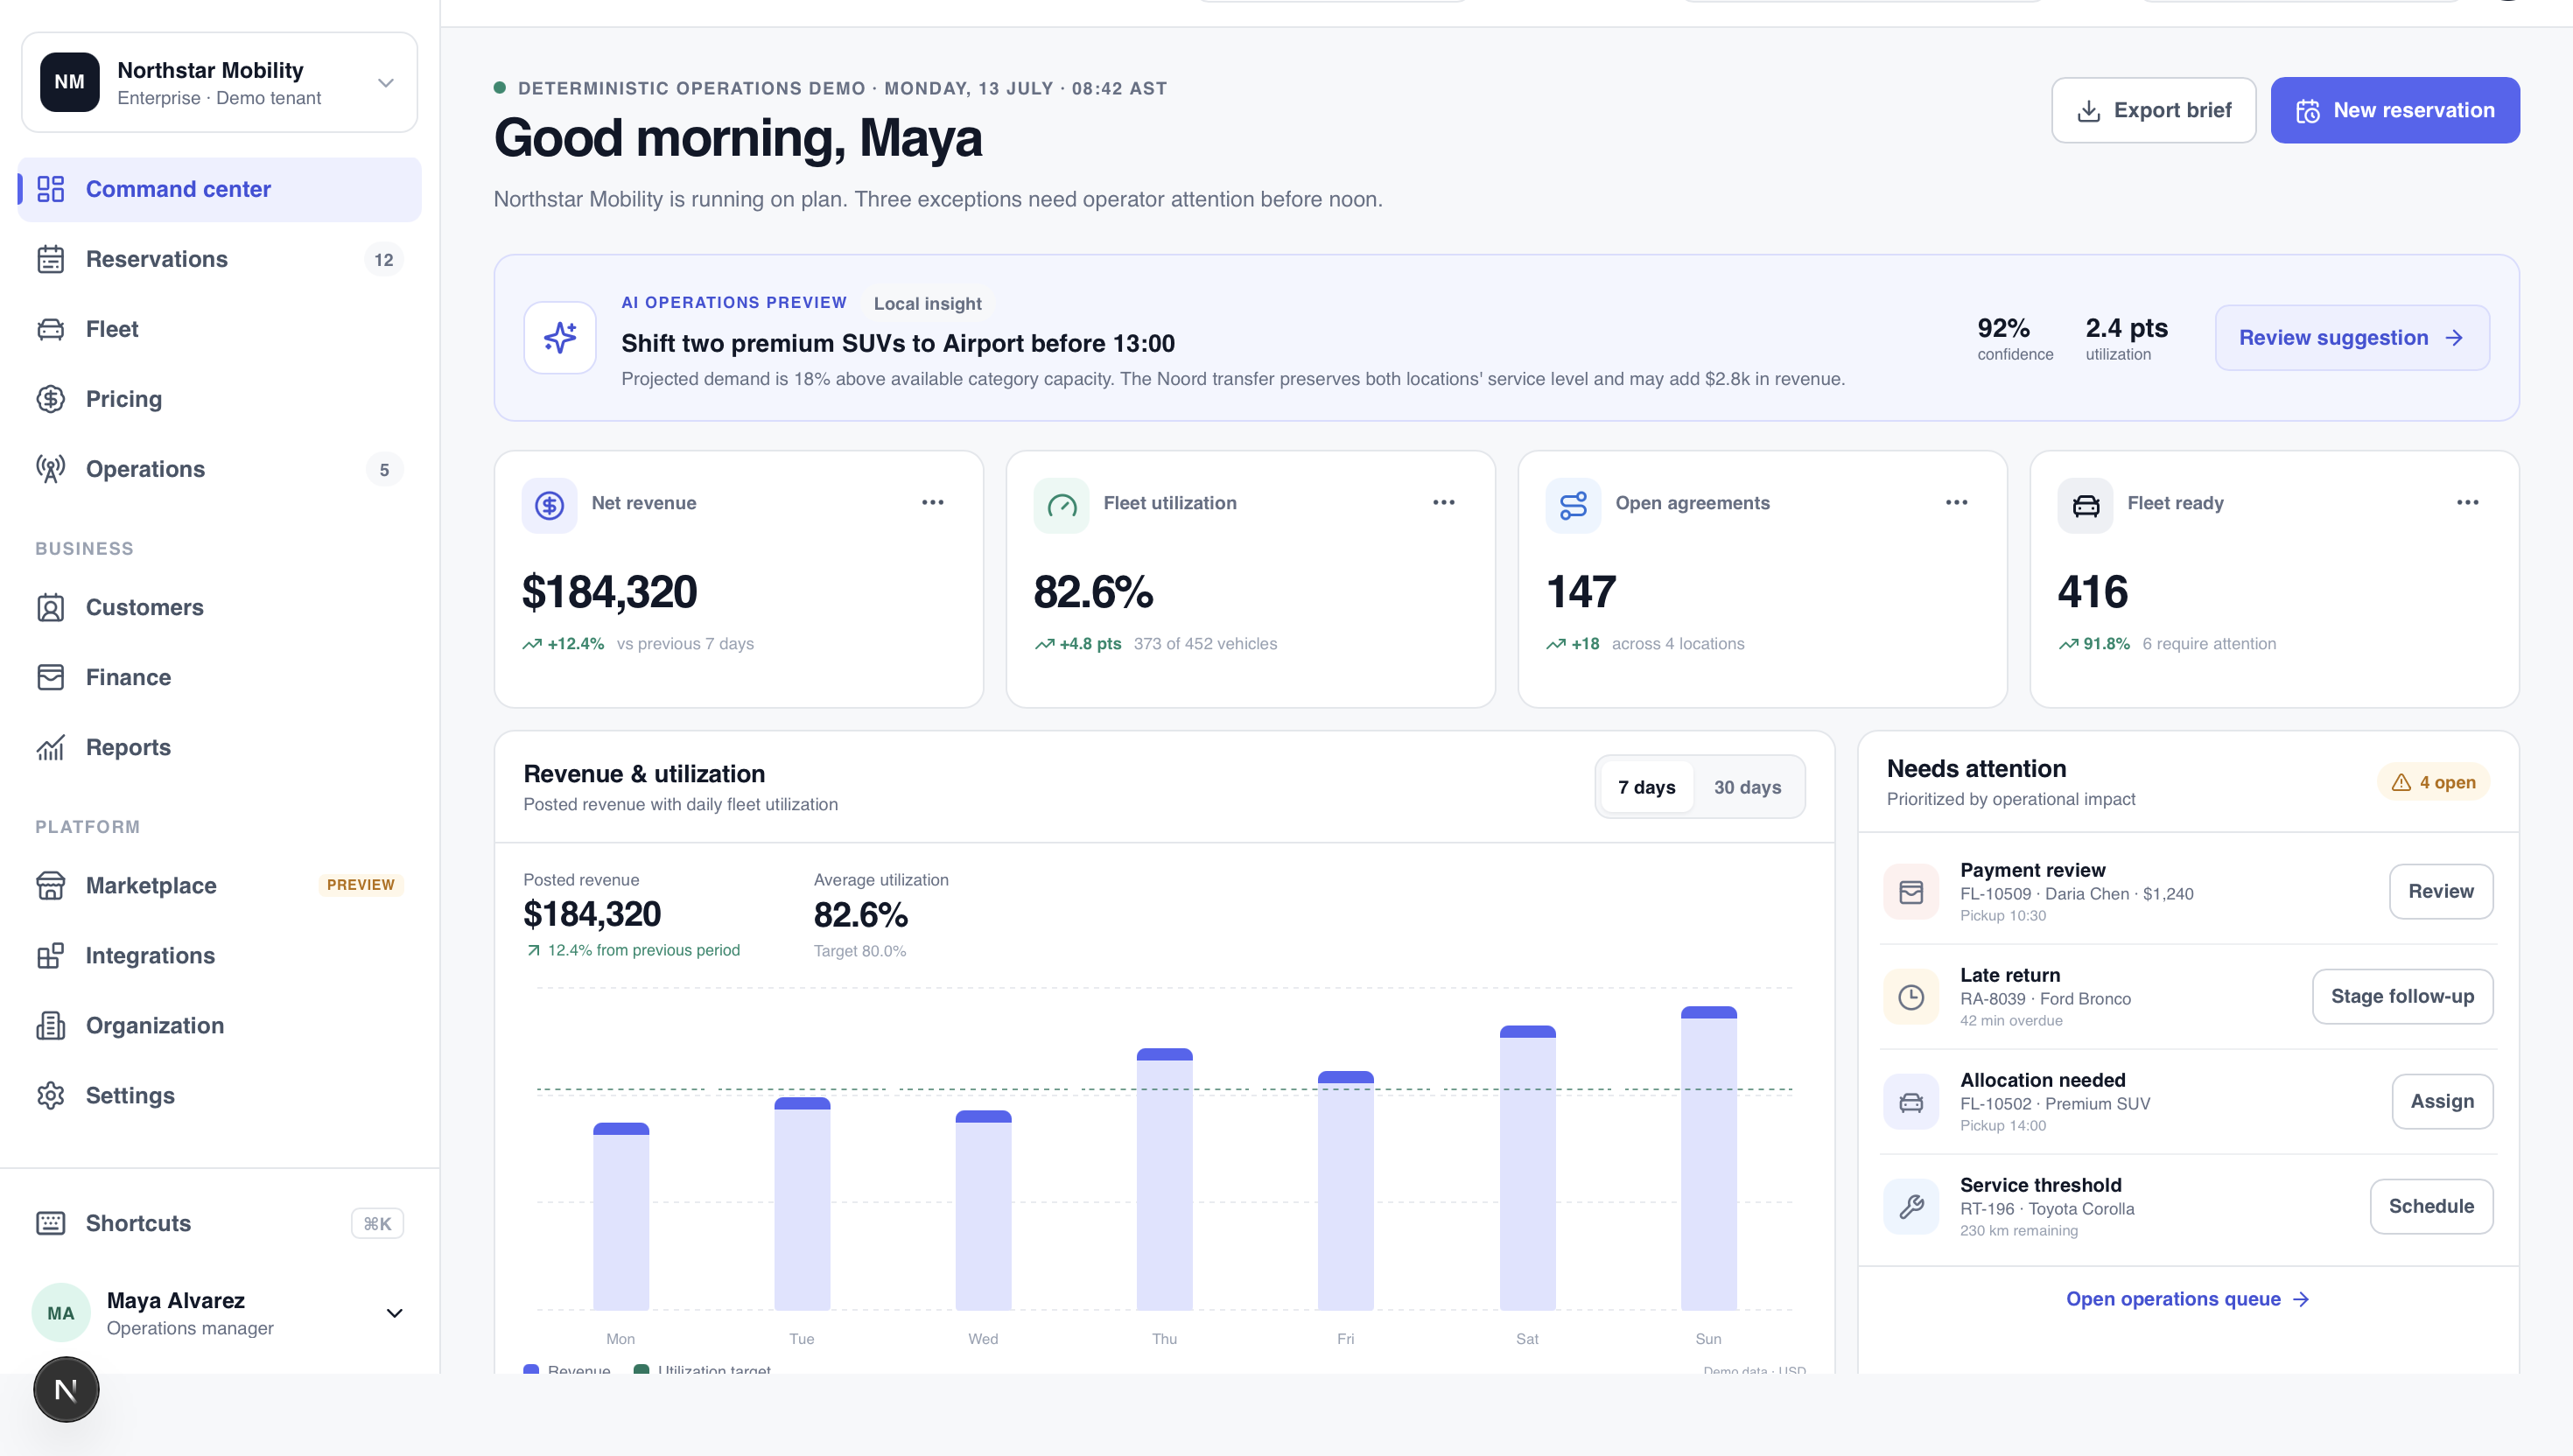
Task: Open the Open agreements card options menu
Action: click(1957, 502)
